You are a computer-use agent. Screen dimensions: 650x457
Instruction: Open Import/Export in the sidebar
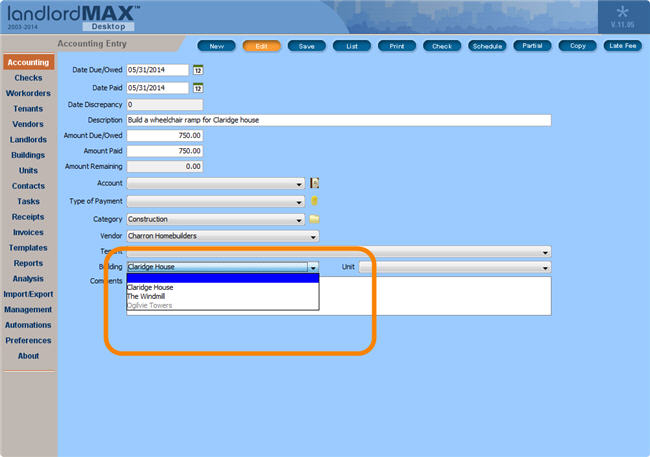[x=28, y=294]
